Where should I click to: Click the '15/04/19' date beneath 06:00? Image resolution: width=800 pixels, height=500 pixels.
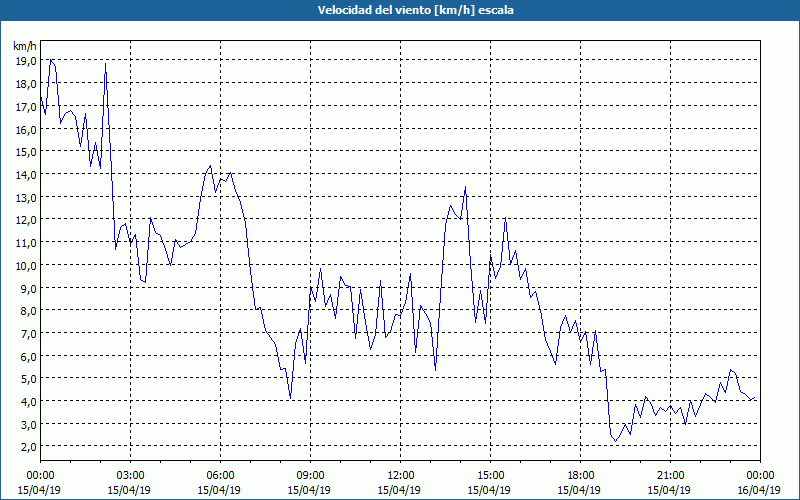tap(219, 490)
